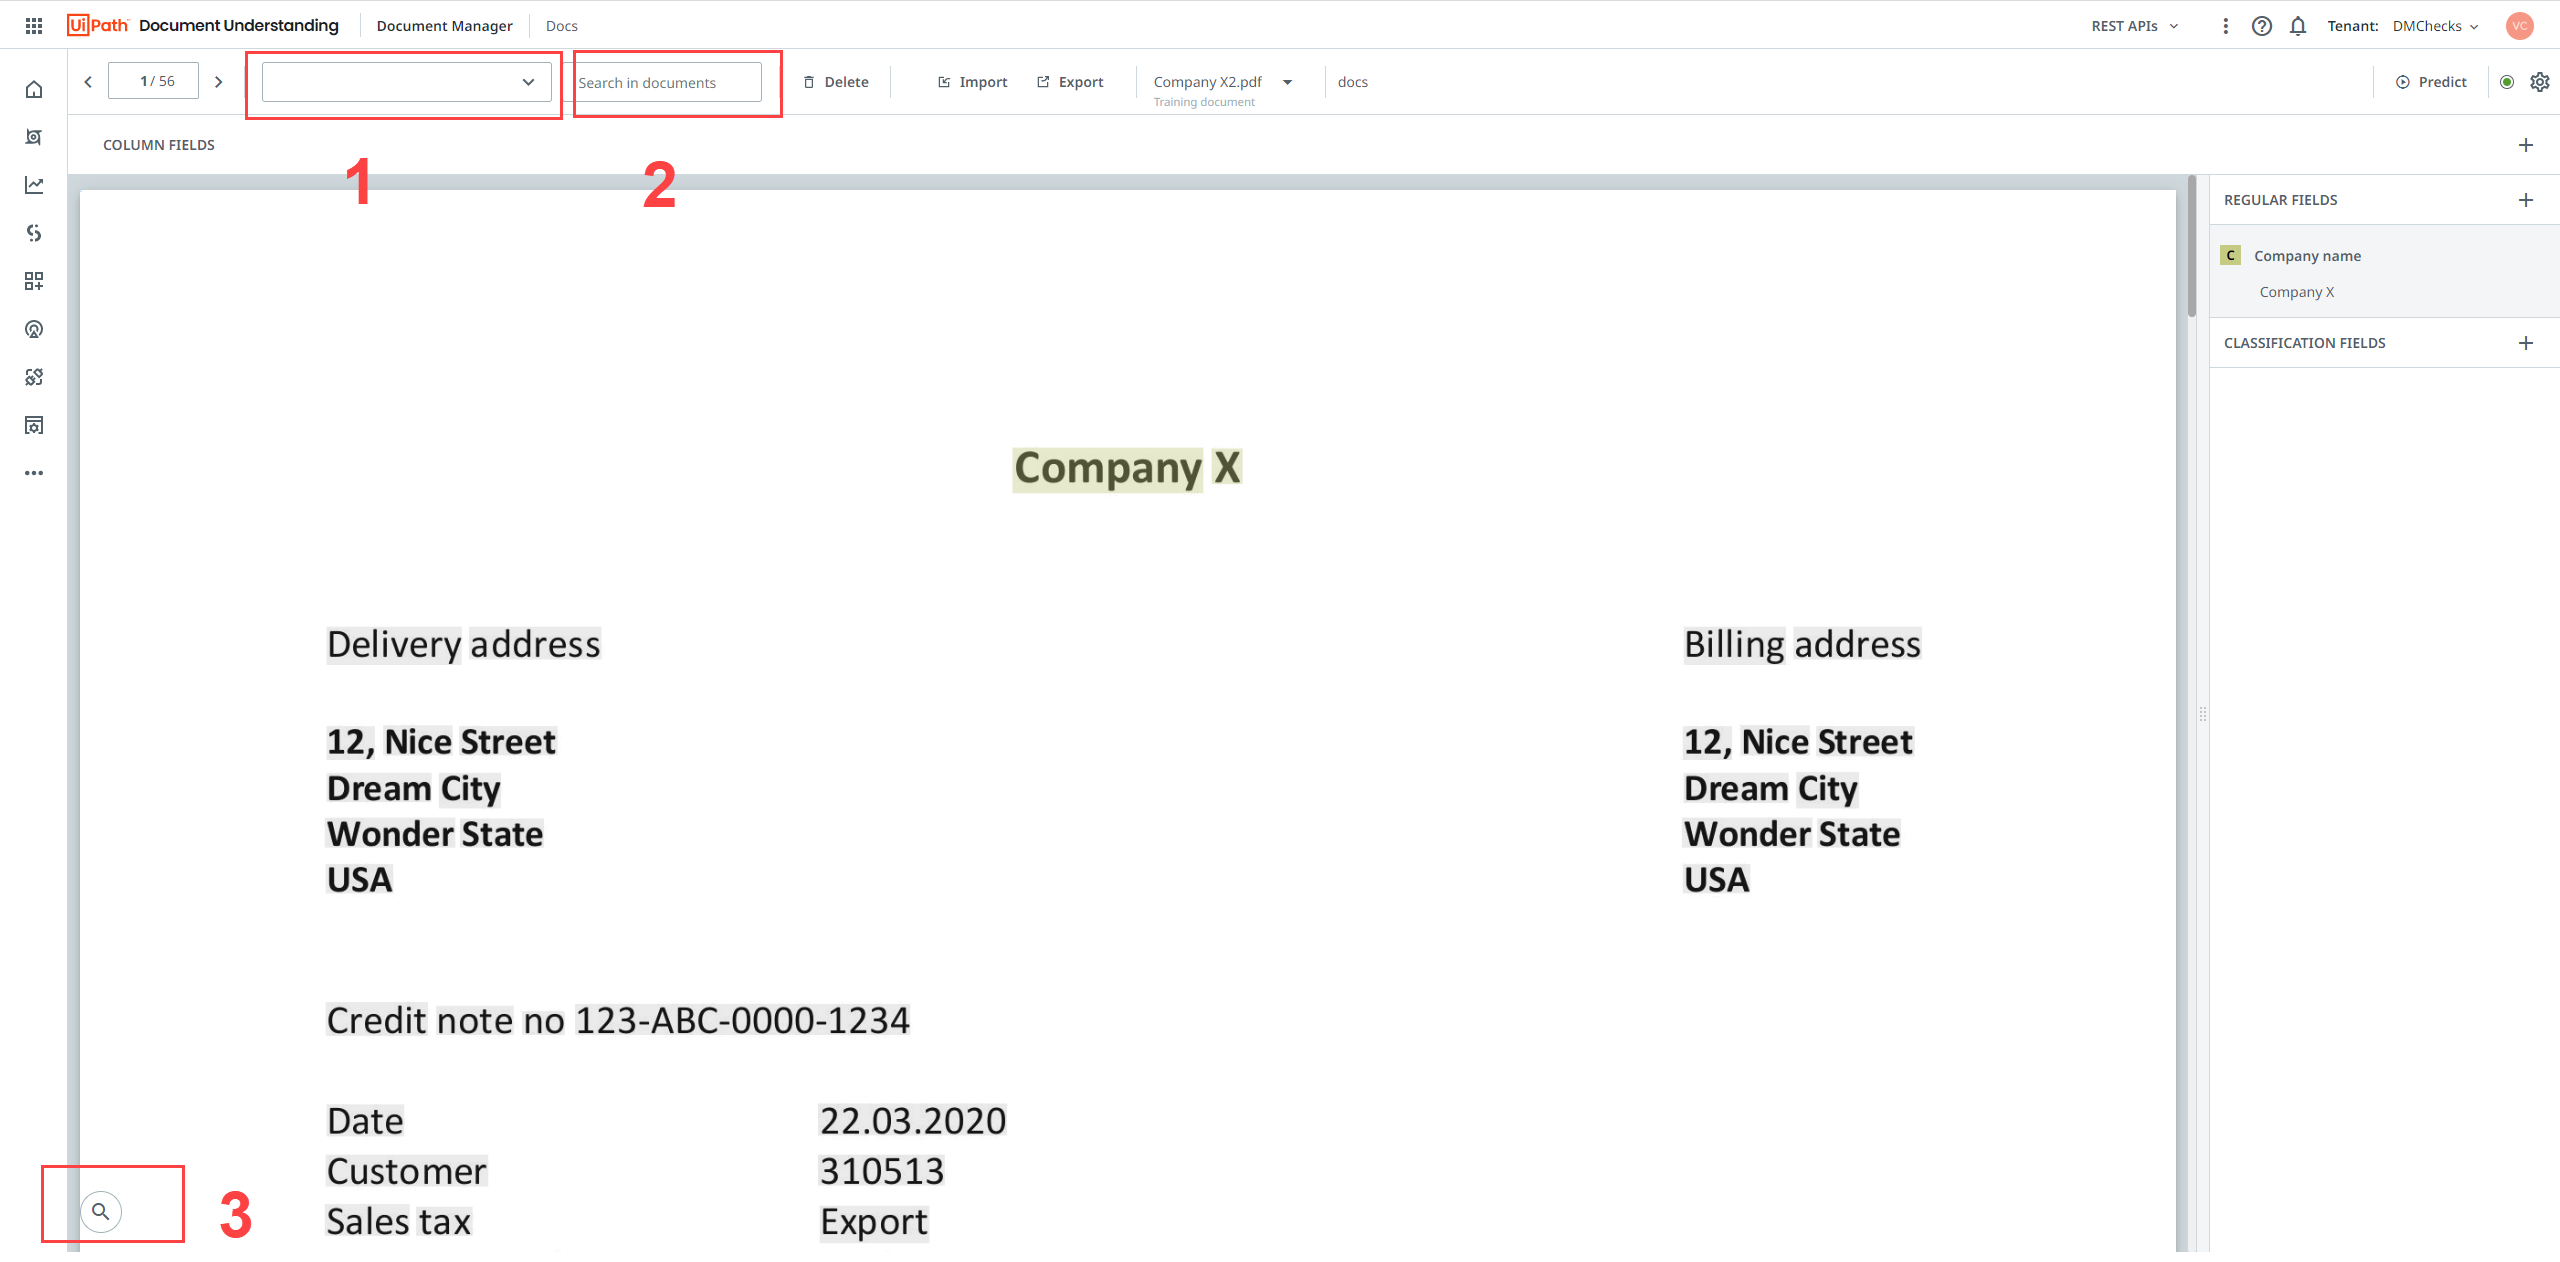Click the green status indicator

(x=2507, y=82)
